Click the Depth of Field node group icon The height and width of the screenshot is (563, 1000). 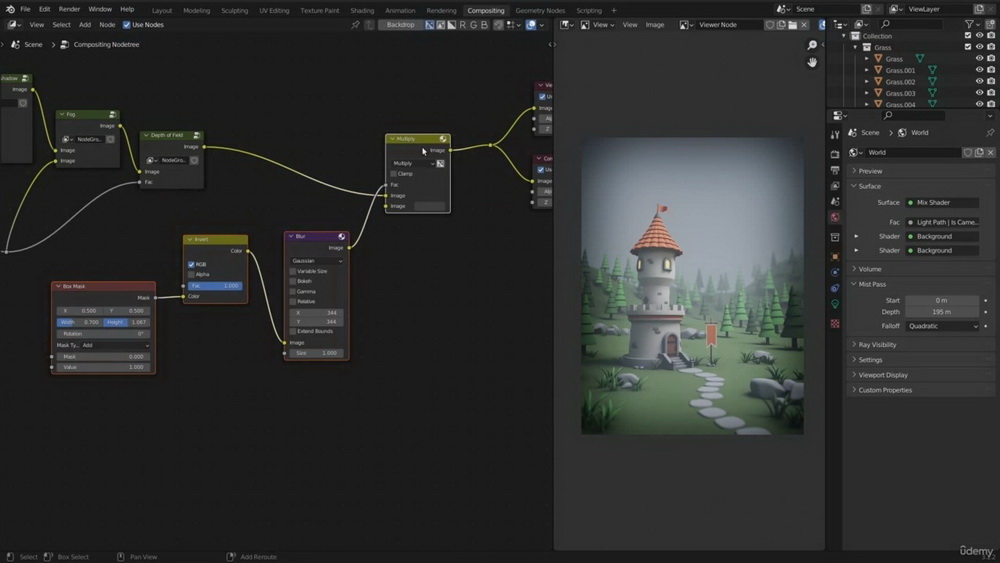click(196, 135)
